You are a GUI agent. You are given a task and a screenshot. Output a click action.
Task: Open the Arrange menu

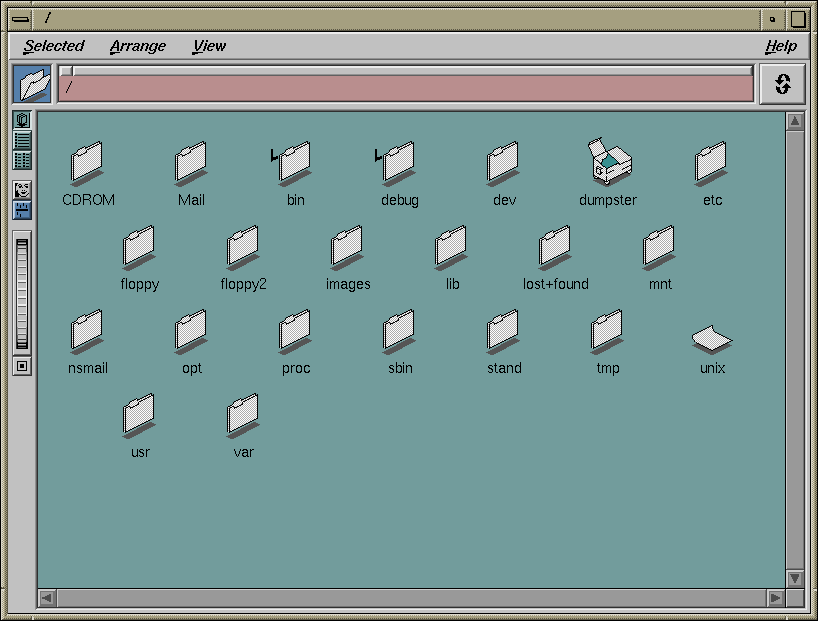tap(138, 46)
